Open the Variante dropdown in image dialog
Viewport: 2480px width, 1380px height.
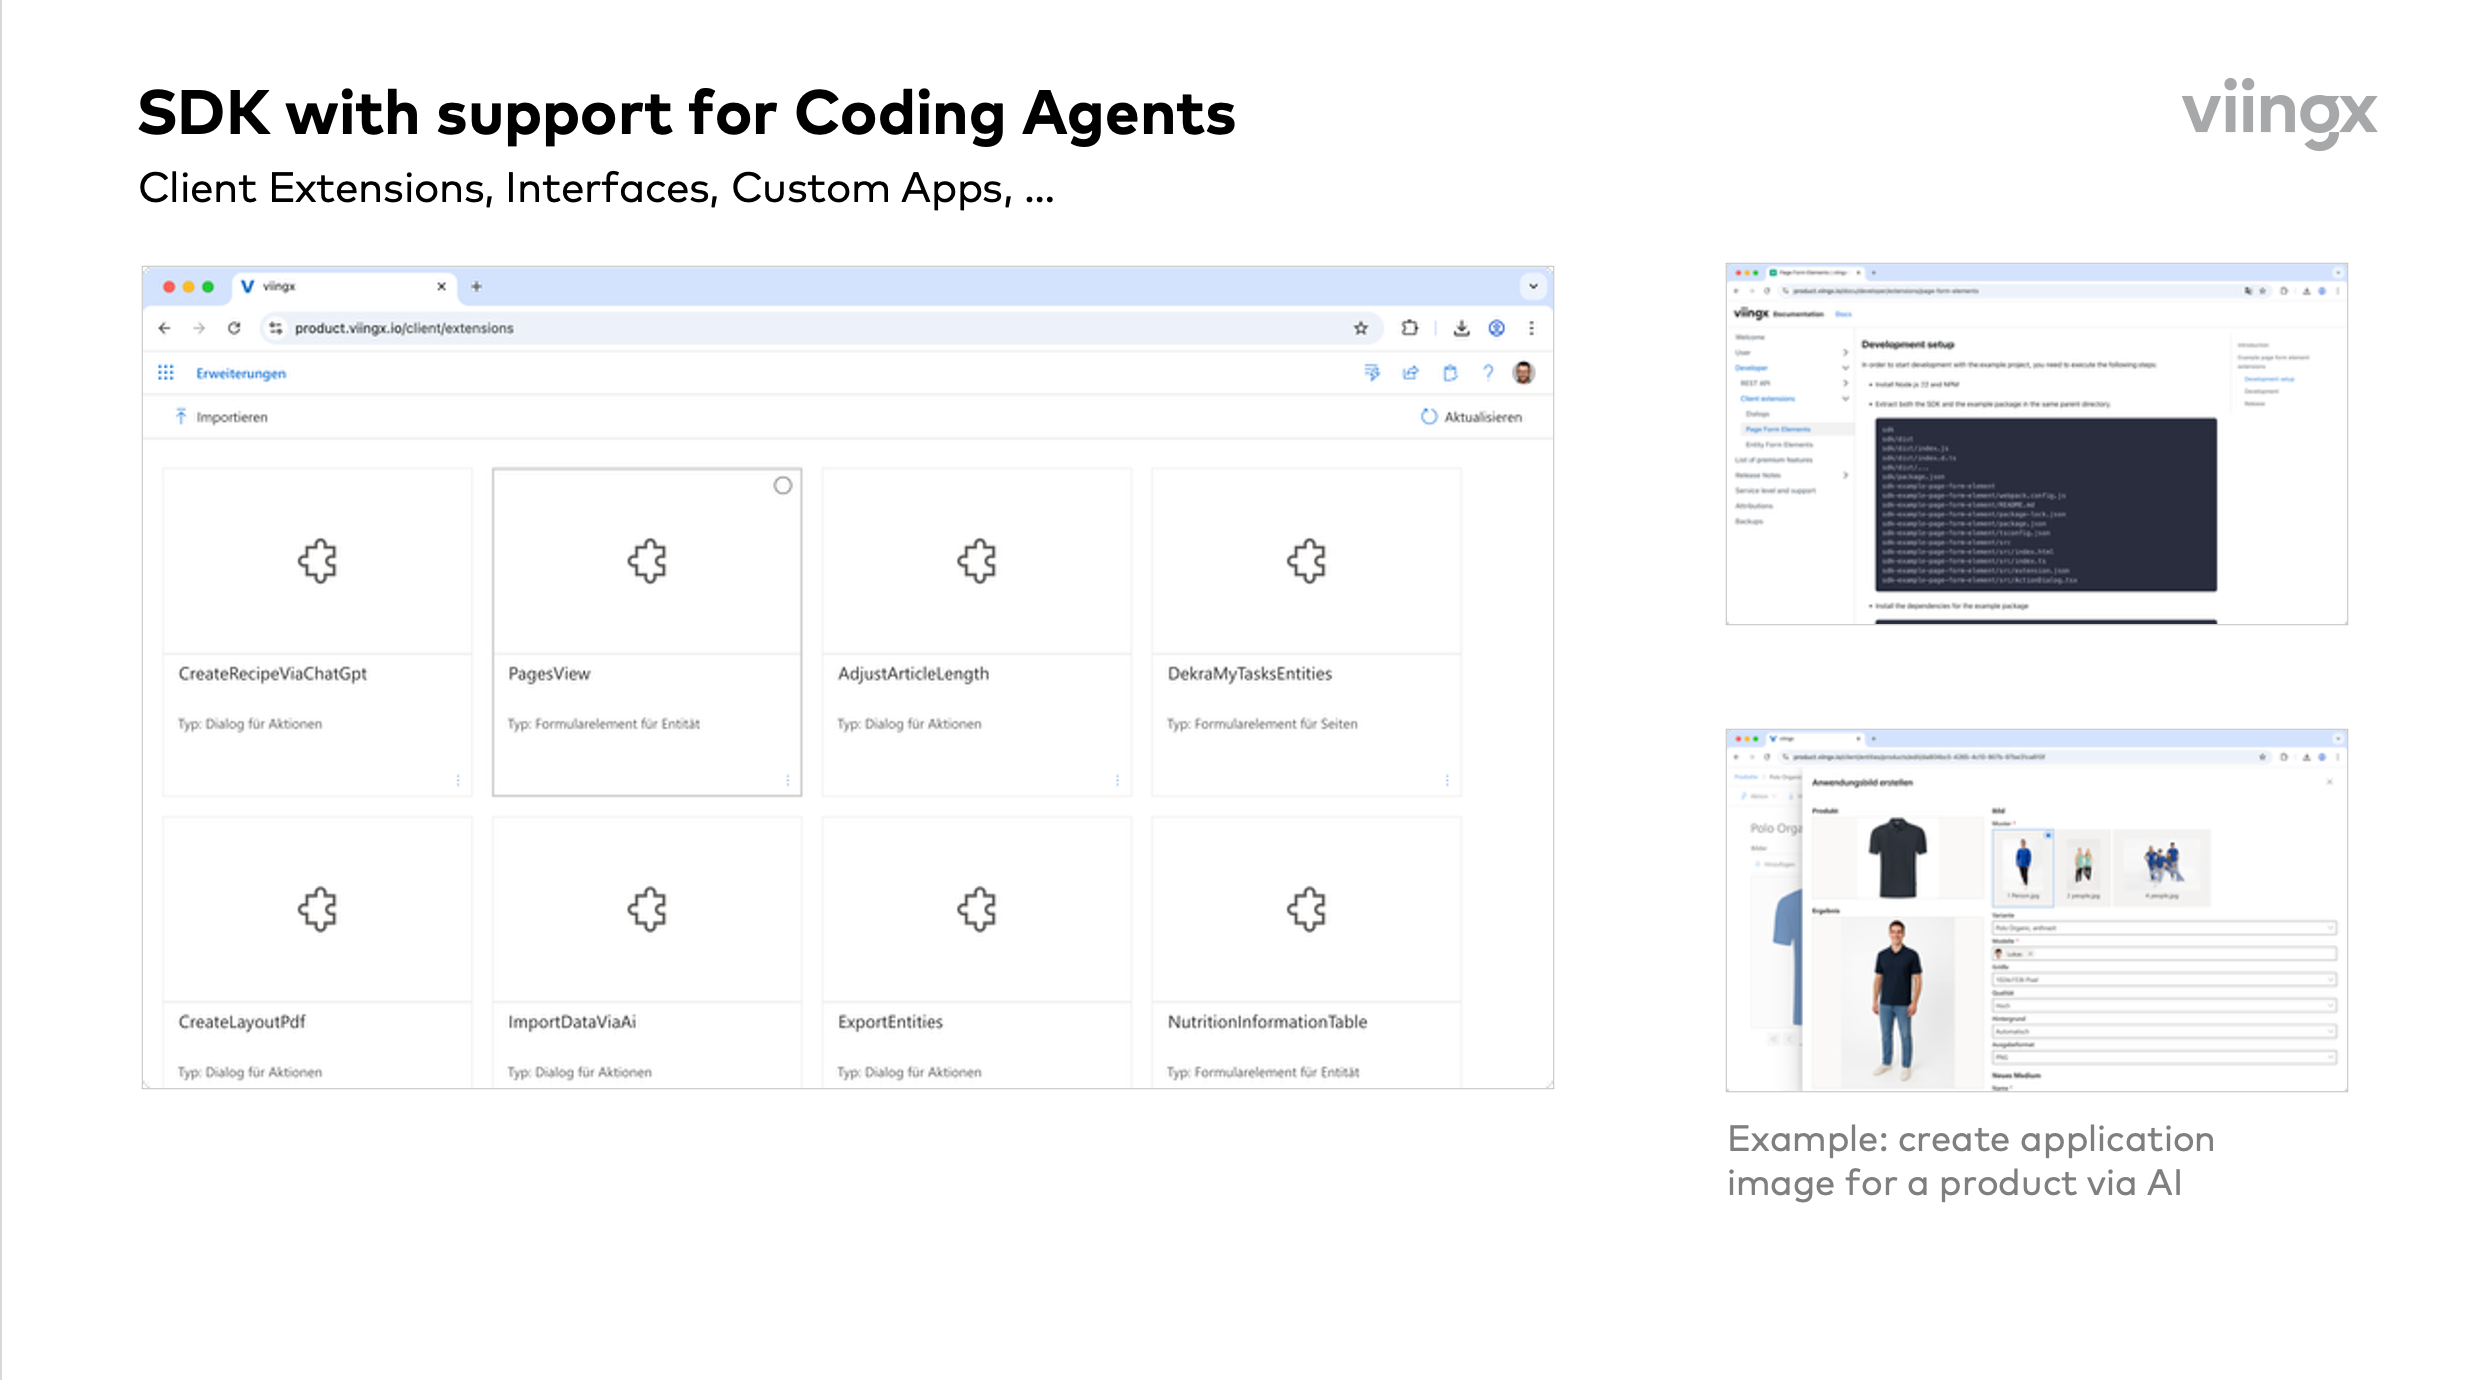click(2164, 928)
